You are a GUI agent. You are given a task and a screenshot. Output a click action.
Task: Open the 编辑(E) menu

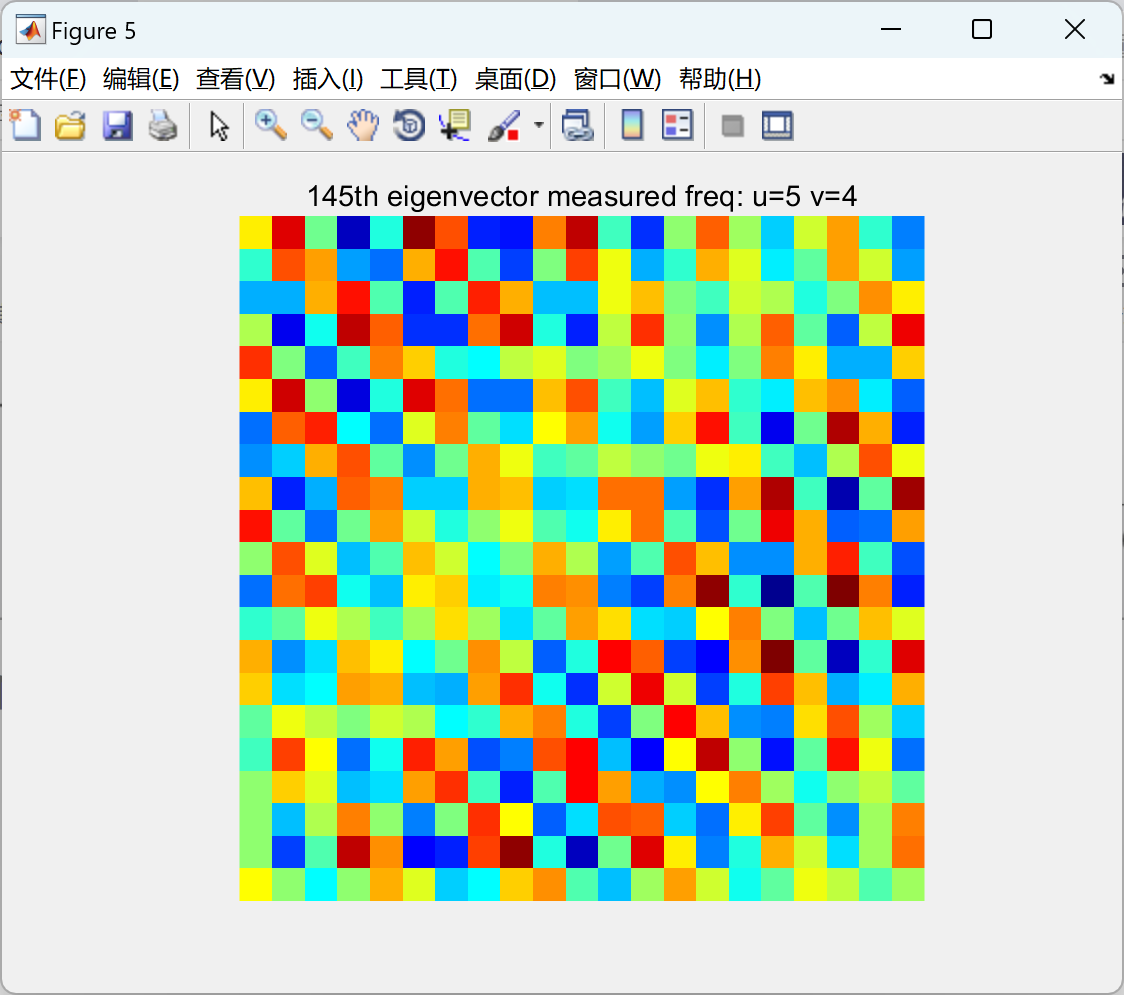coord(141,79)
